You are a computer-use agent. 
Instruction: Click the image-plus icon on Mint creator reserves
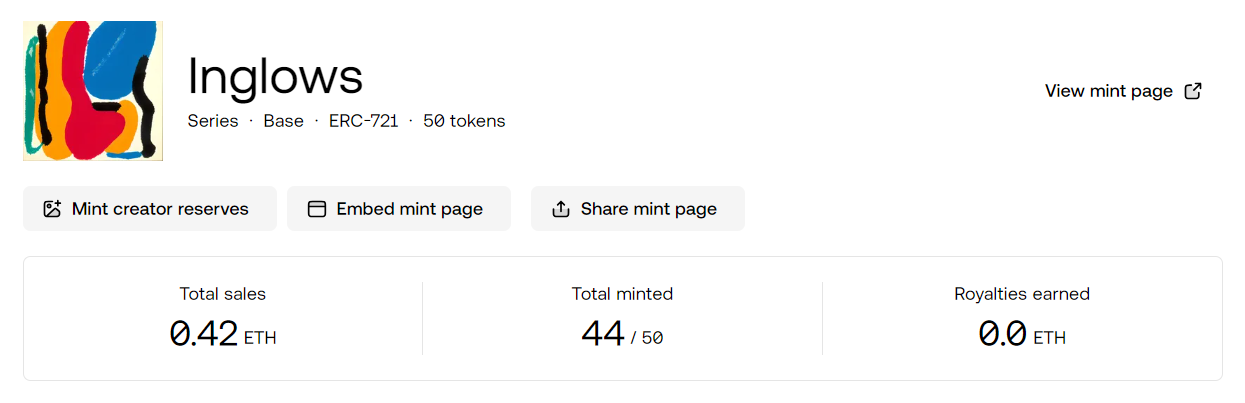pos(52,209)
